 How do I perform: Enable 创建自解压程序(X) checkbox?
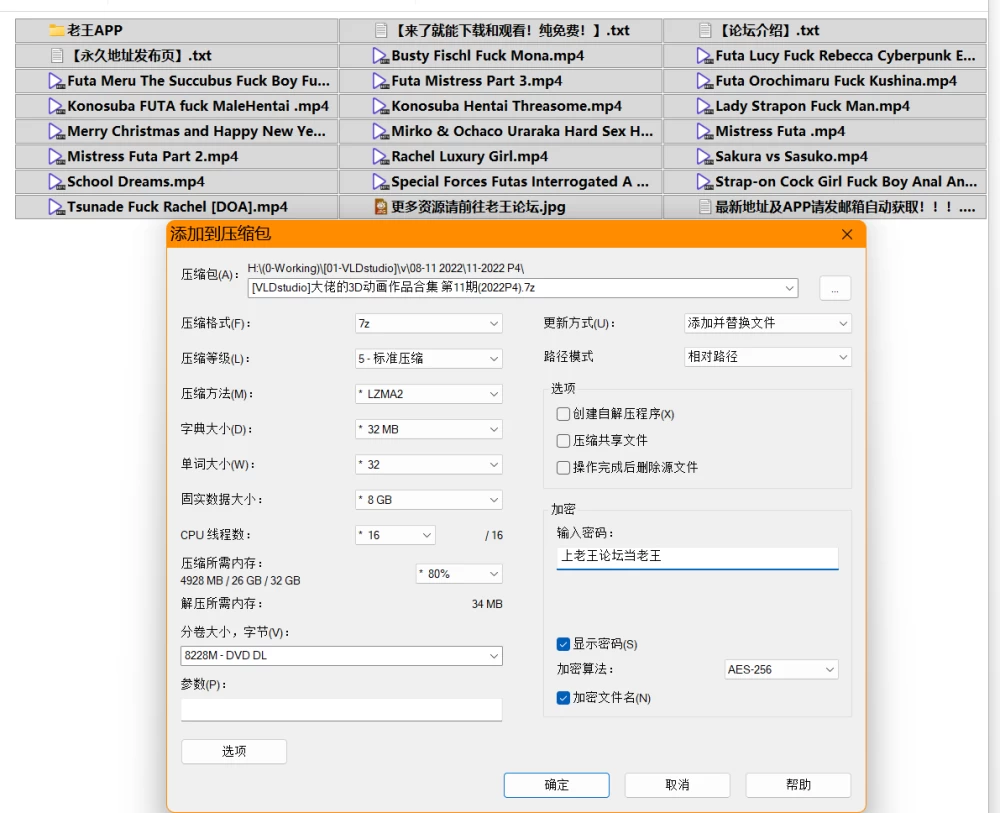point(563,414)
